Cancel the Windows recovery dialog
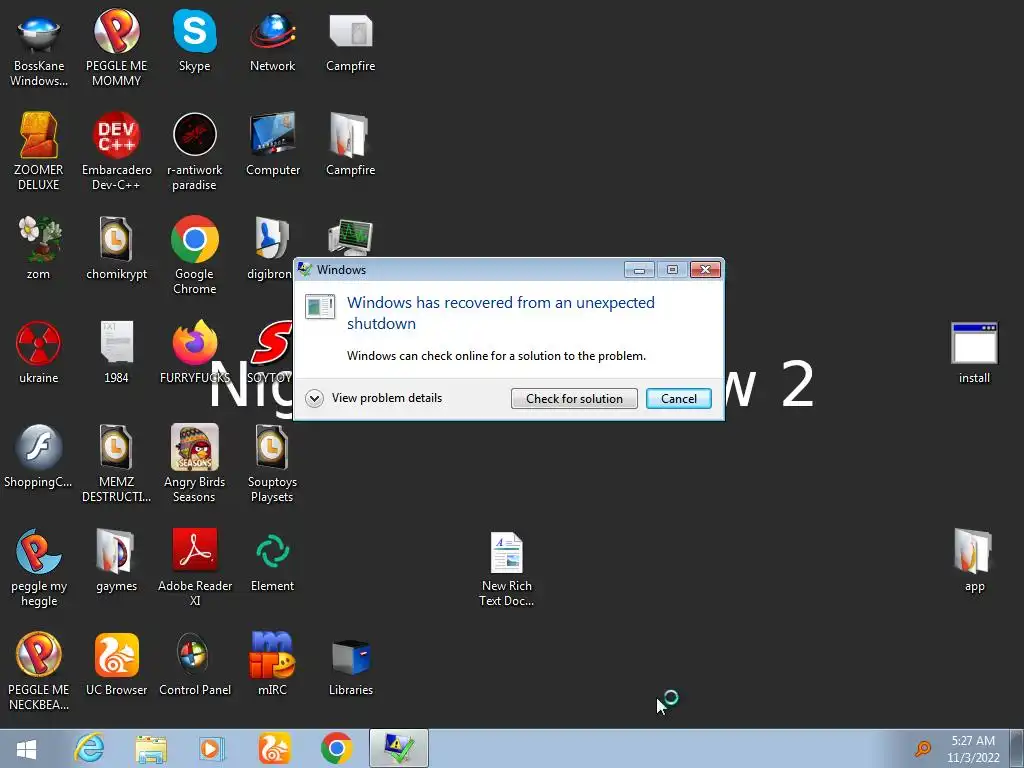The width and height of the screenshot is (1024, 768). tap(679, 398)
